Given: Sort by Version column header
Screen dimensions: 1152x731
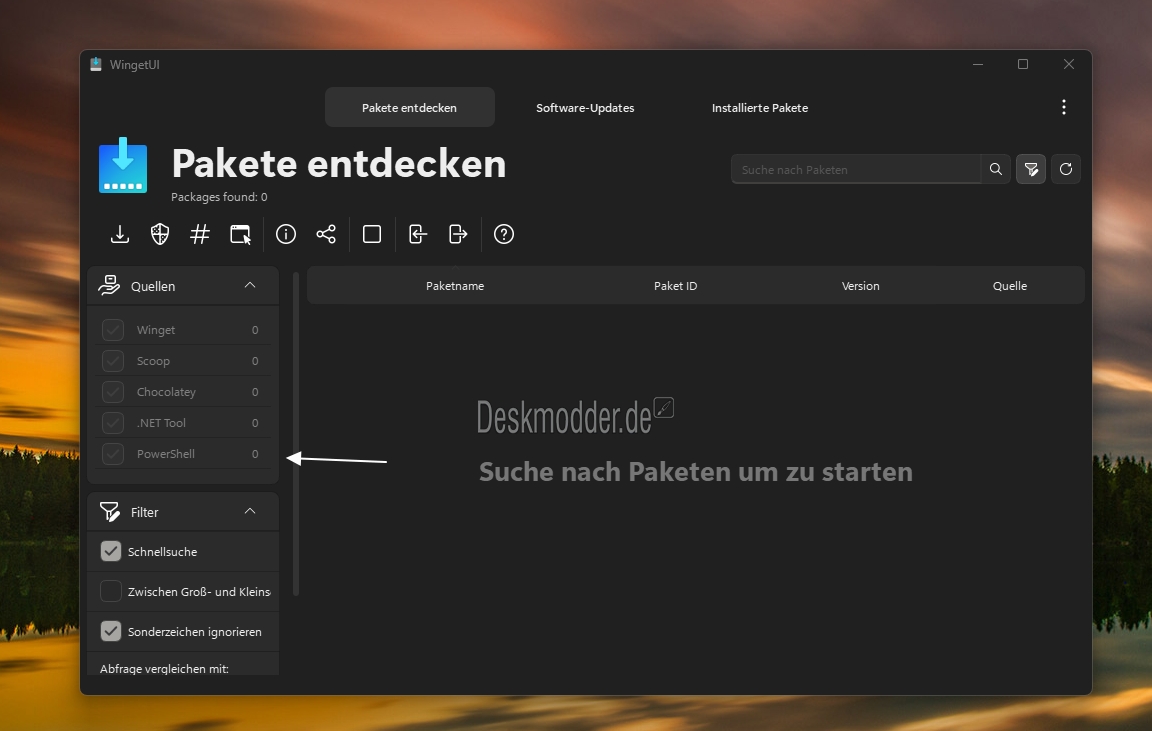Looking at the screenshot, I should point(860,286).
